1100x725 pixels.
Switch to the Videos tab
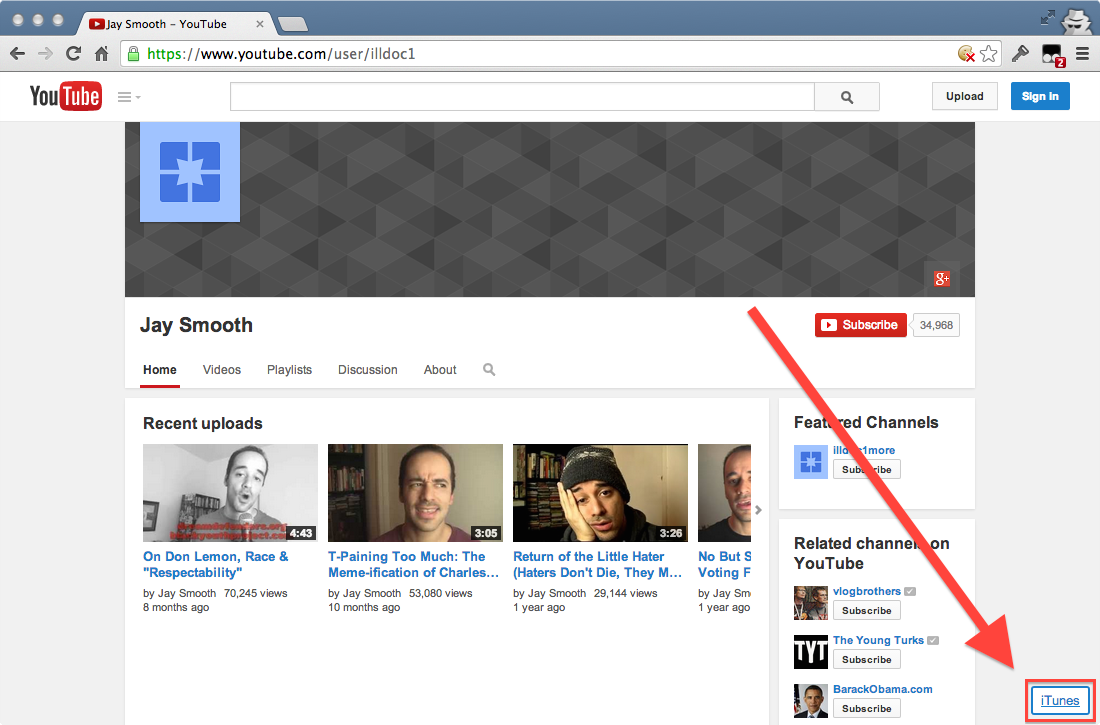(222, 370)
